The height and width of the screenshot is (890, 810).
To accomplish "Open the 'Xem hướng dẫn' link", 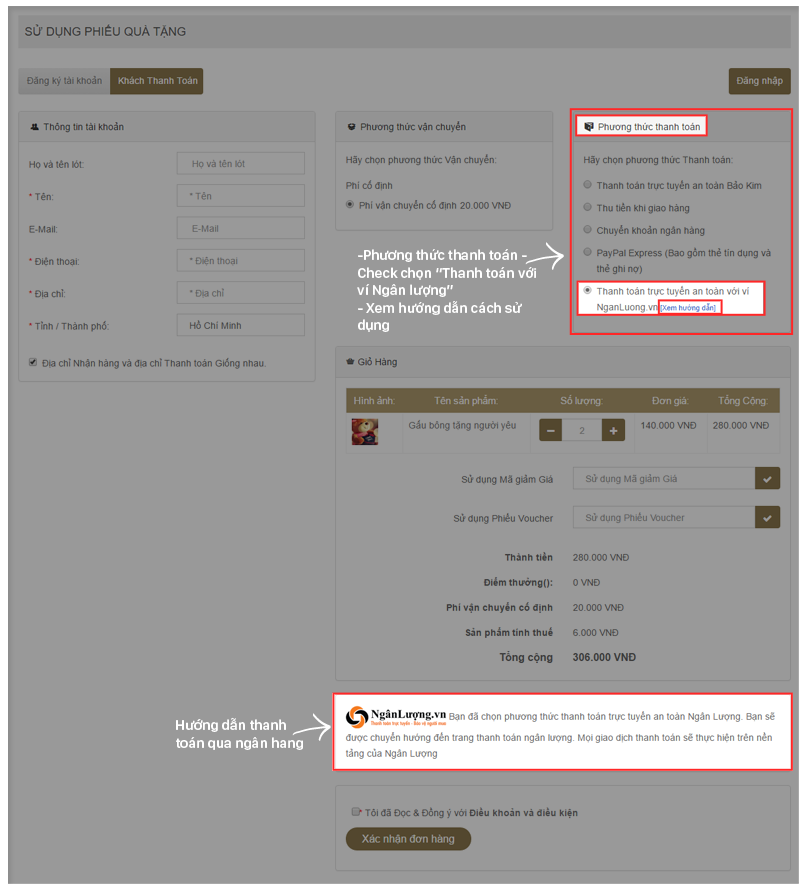I will click(x=689, y=308).
